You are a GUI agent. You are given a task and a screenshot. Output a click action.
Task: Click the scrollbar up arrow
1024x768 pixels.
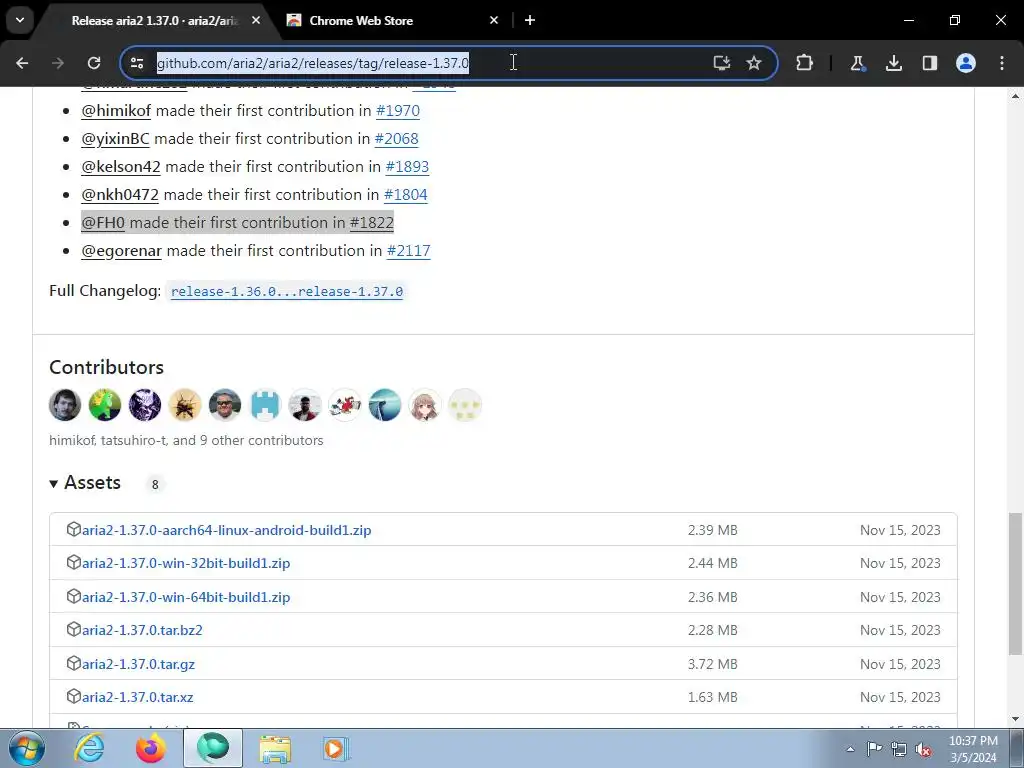(x=1015, y=96)
